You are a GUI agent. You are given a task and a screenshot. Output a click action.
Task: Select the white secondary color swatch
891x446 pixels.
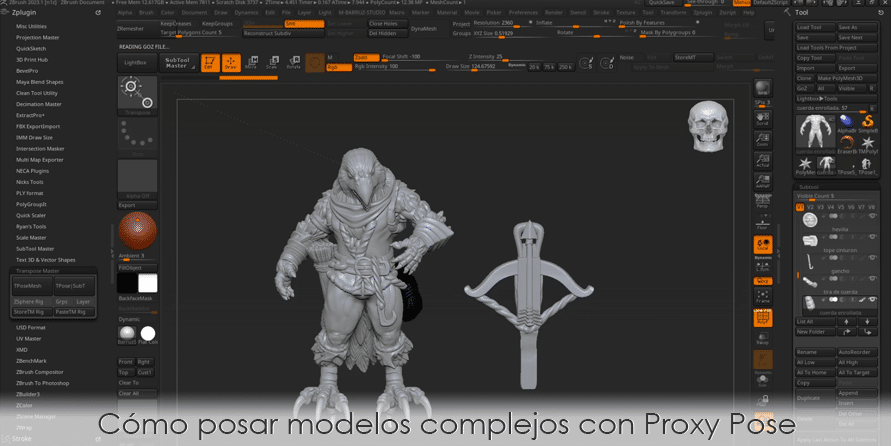point(148,284)
